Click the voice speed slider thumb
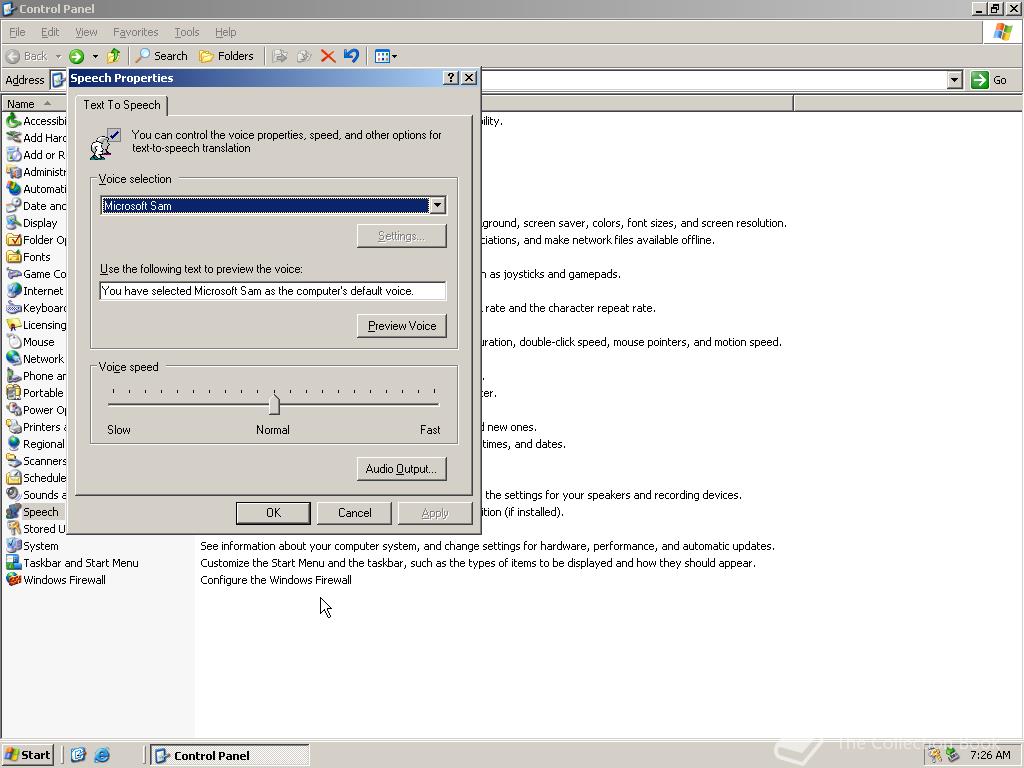The image size is (1024, 768). (x=274, y=405)
